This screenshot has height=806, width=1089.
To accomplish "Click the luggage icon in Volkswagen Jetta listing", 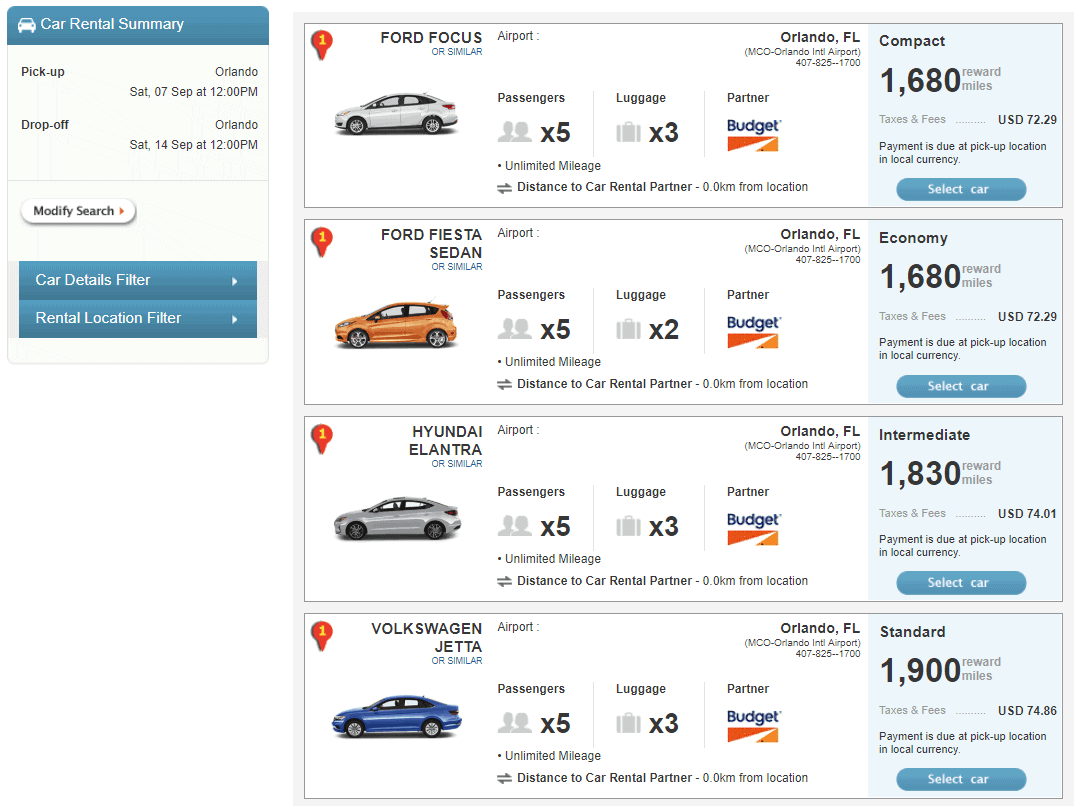I will [x=628, y=723].
